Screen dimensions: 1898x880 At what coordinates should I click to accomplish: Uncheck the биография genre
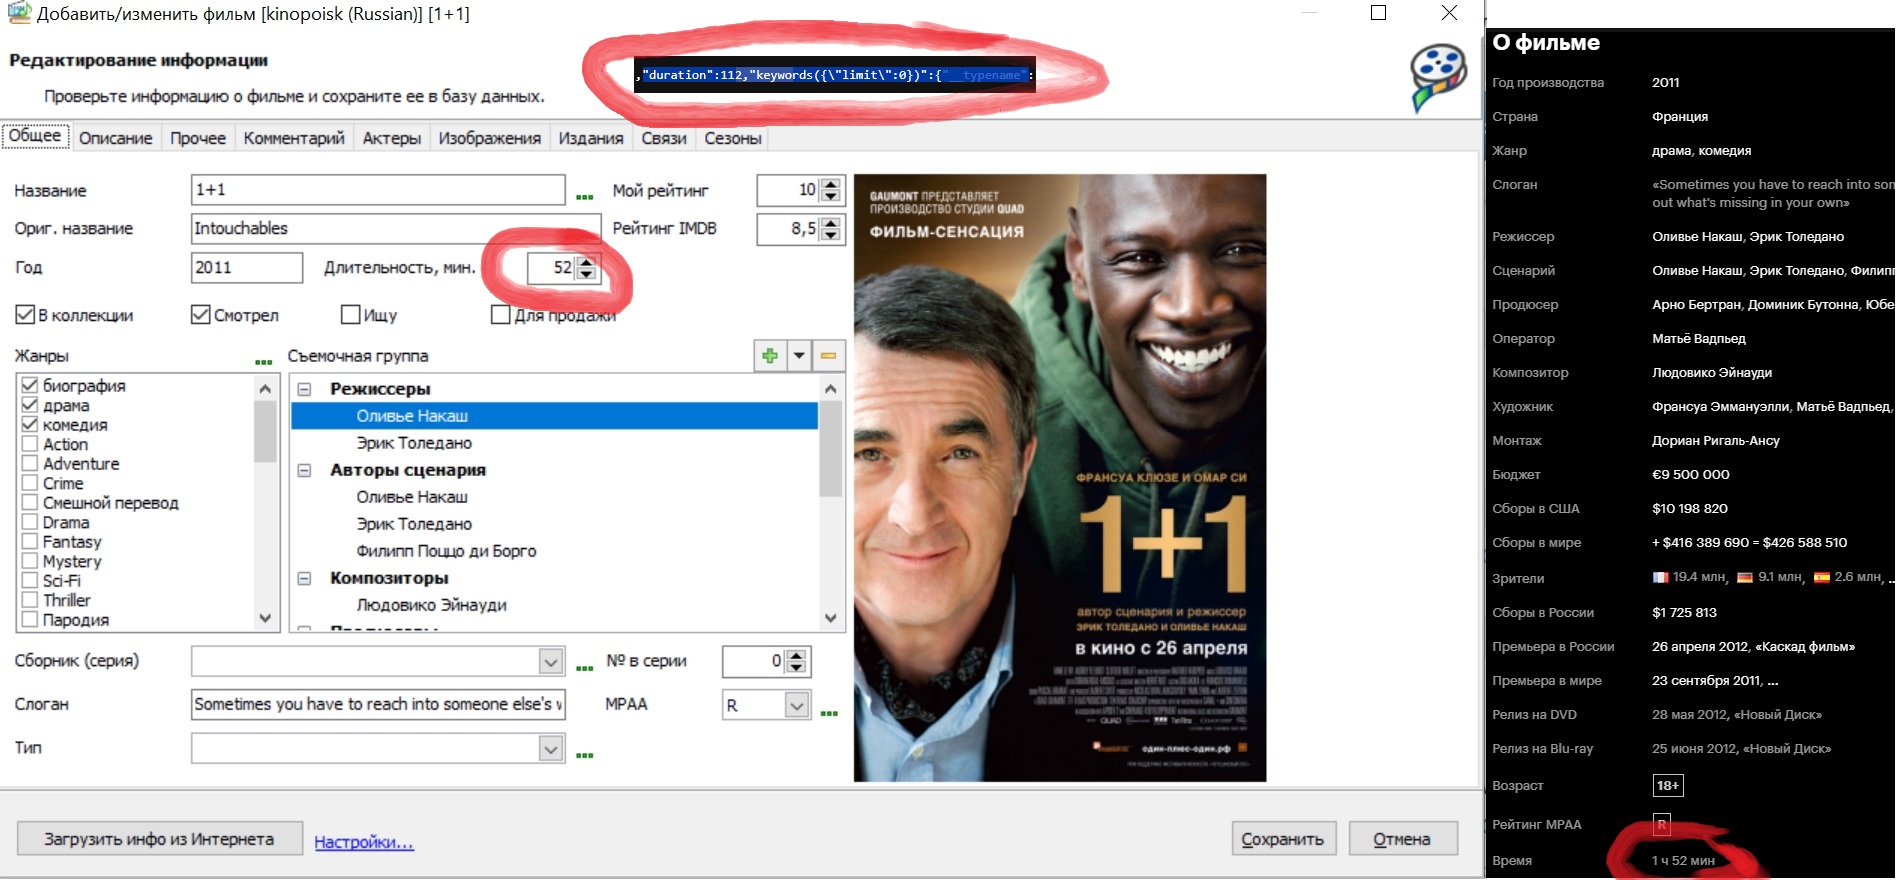pyautogui.click(x=30, y=385)
